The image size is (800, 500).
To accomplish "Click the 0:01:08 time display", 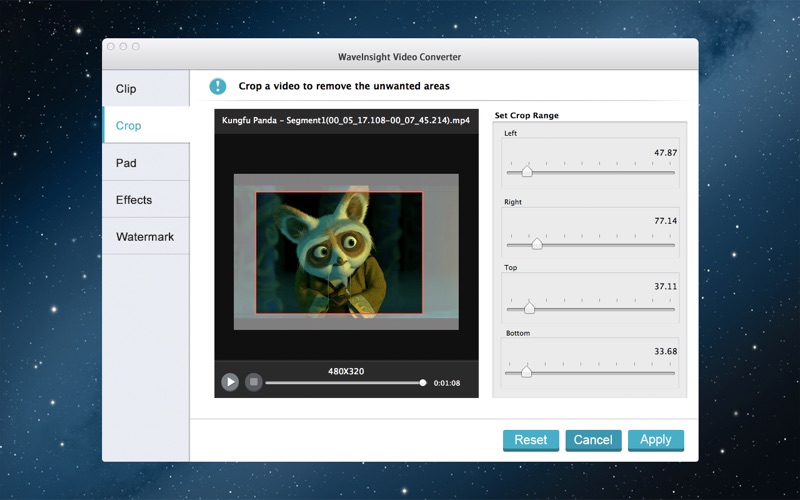I will [x=447, y=383].
